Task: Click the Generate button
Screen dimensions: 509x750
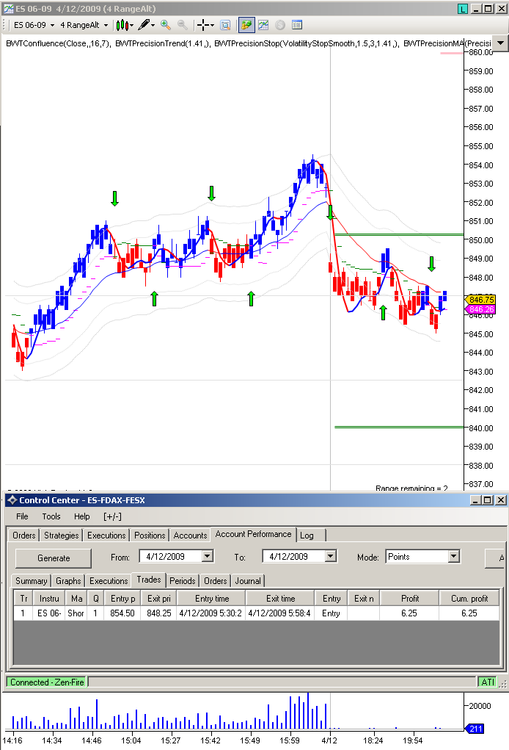Action: [x=54, y=558]
